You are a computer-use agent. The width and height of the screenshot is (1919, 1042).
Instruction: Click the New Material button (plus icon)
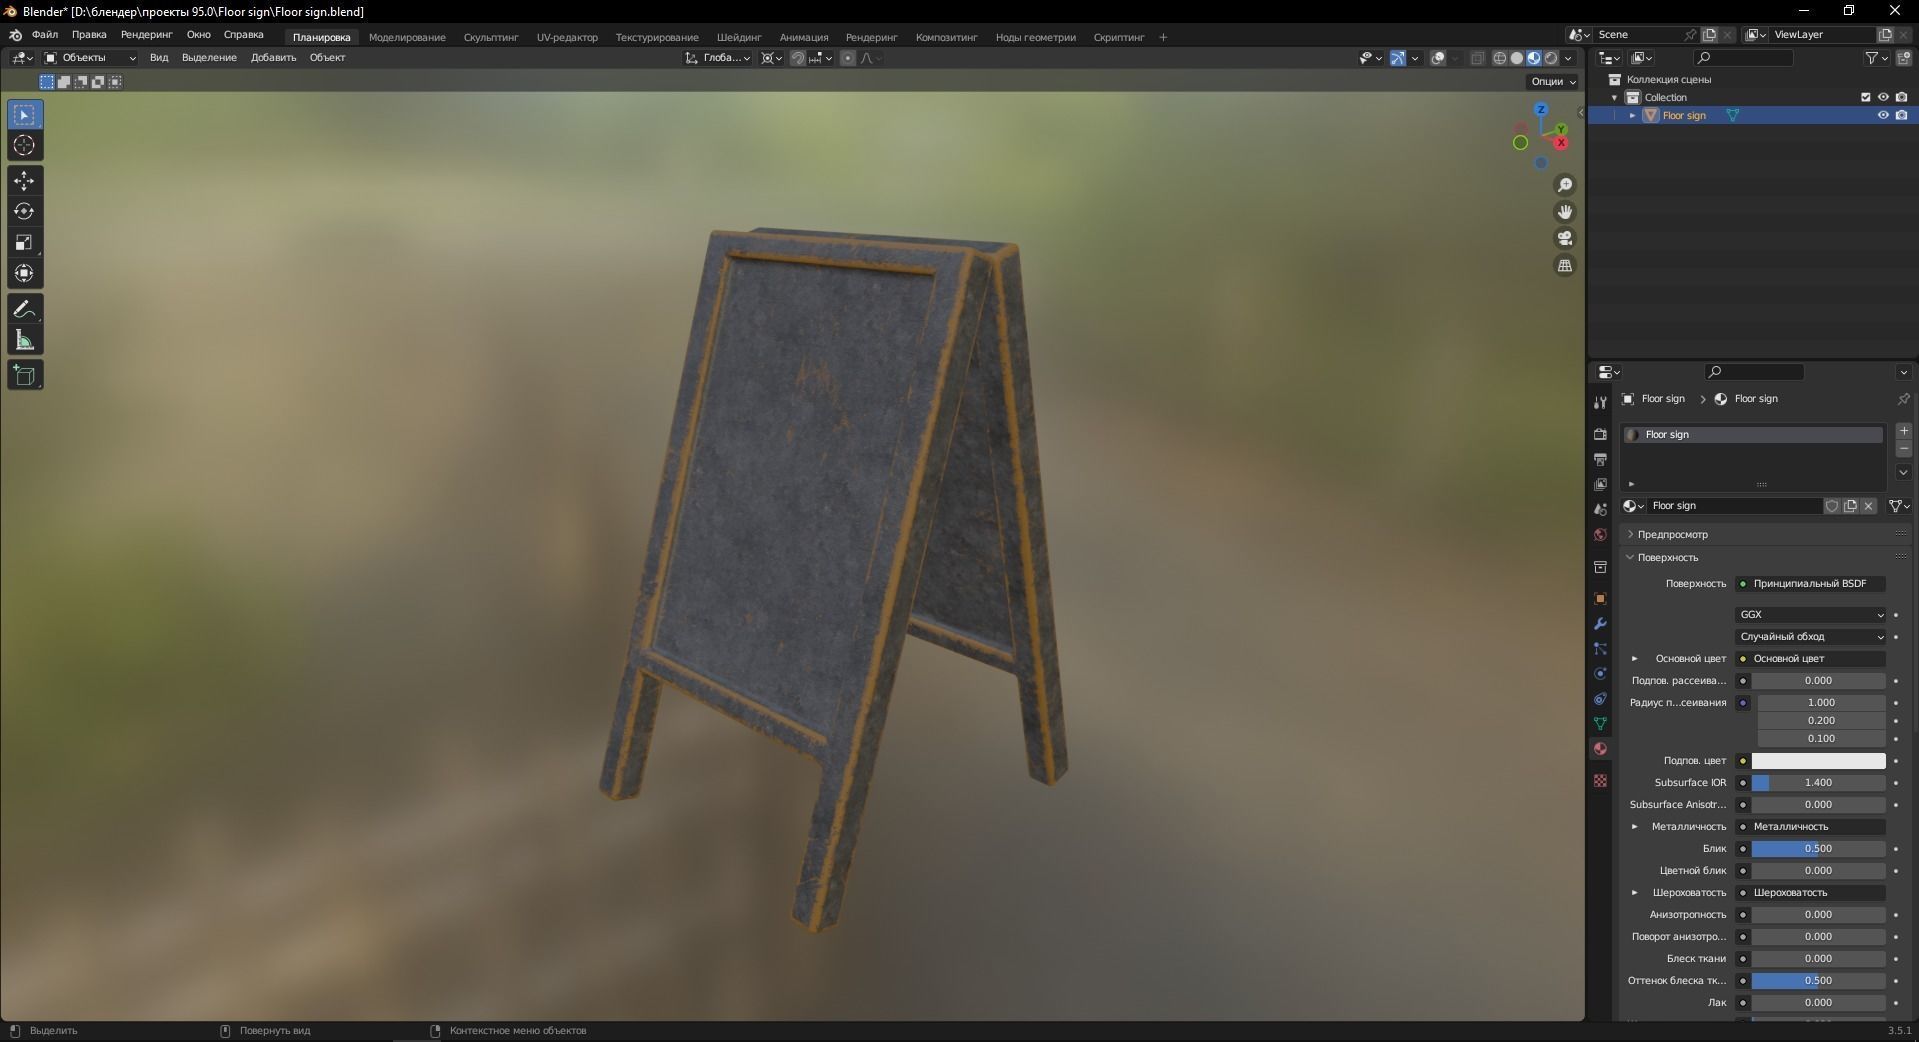(x=1903, y=431)
